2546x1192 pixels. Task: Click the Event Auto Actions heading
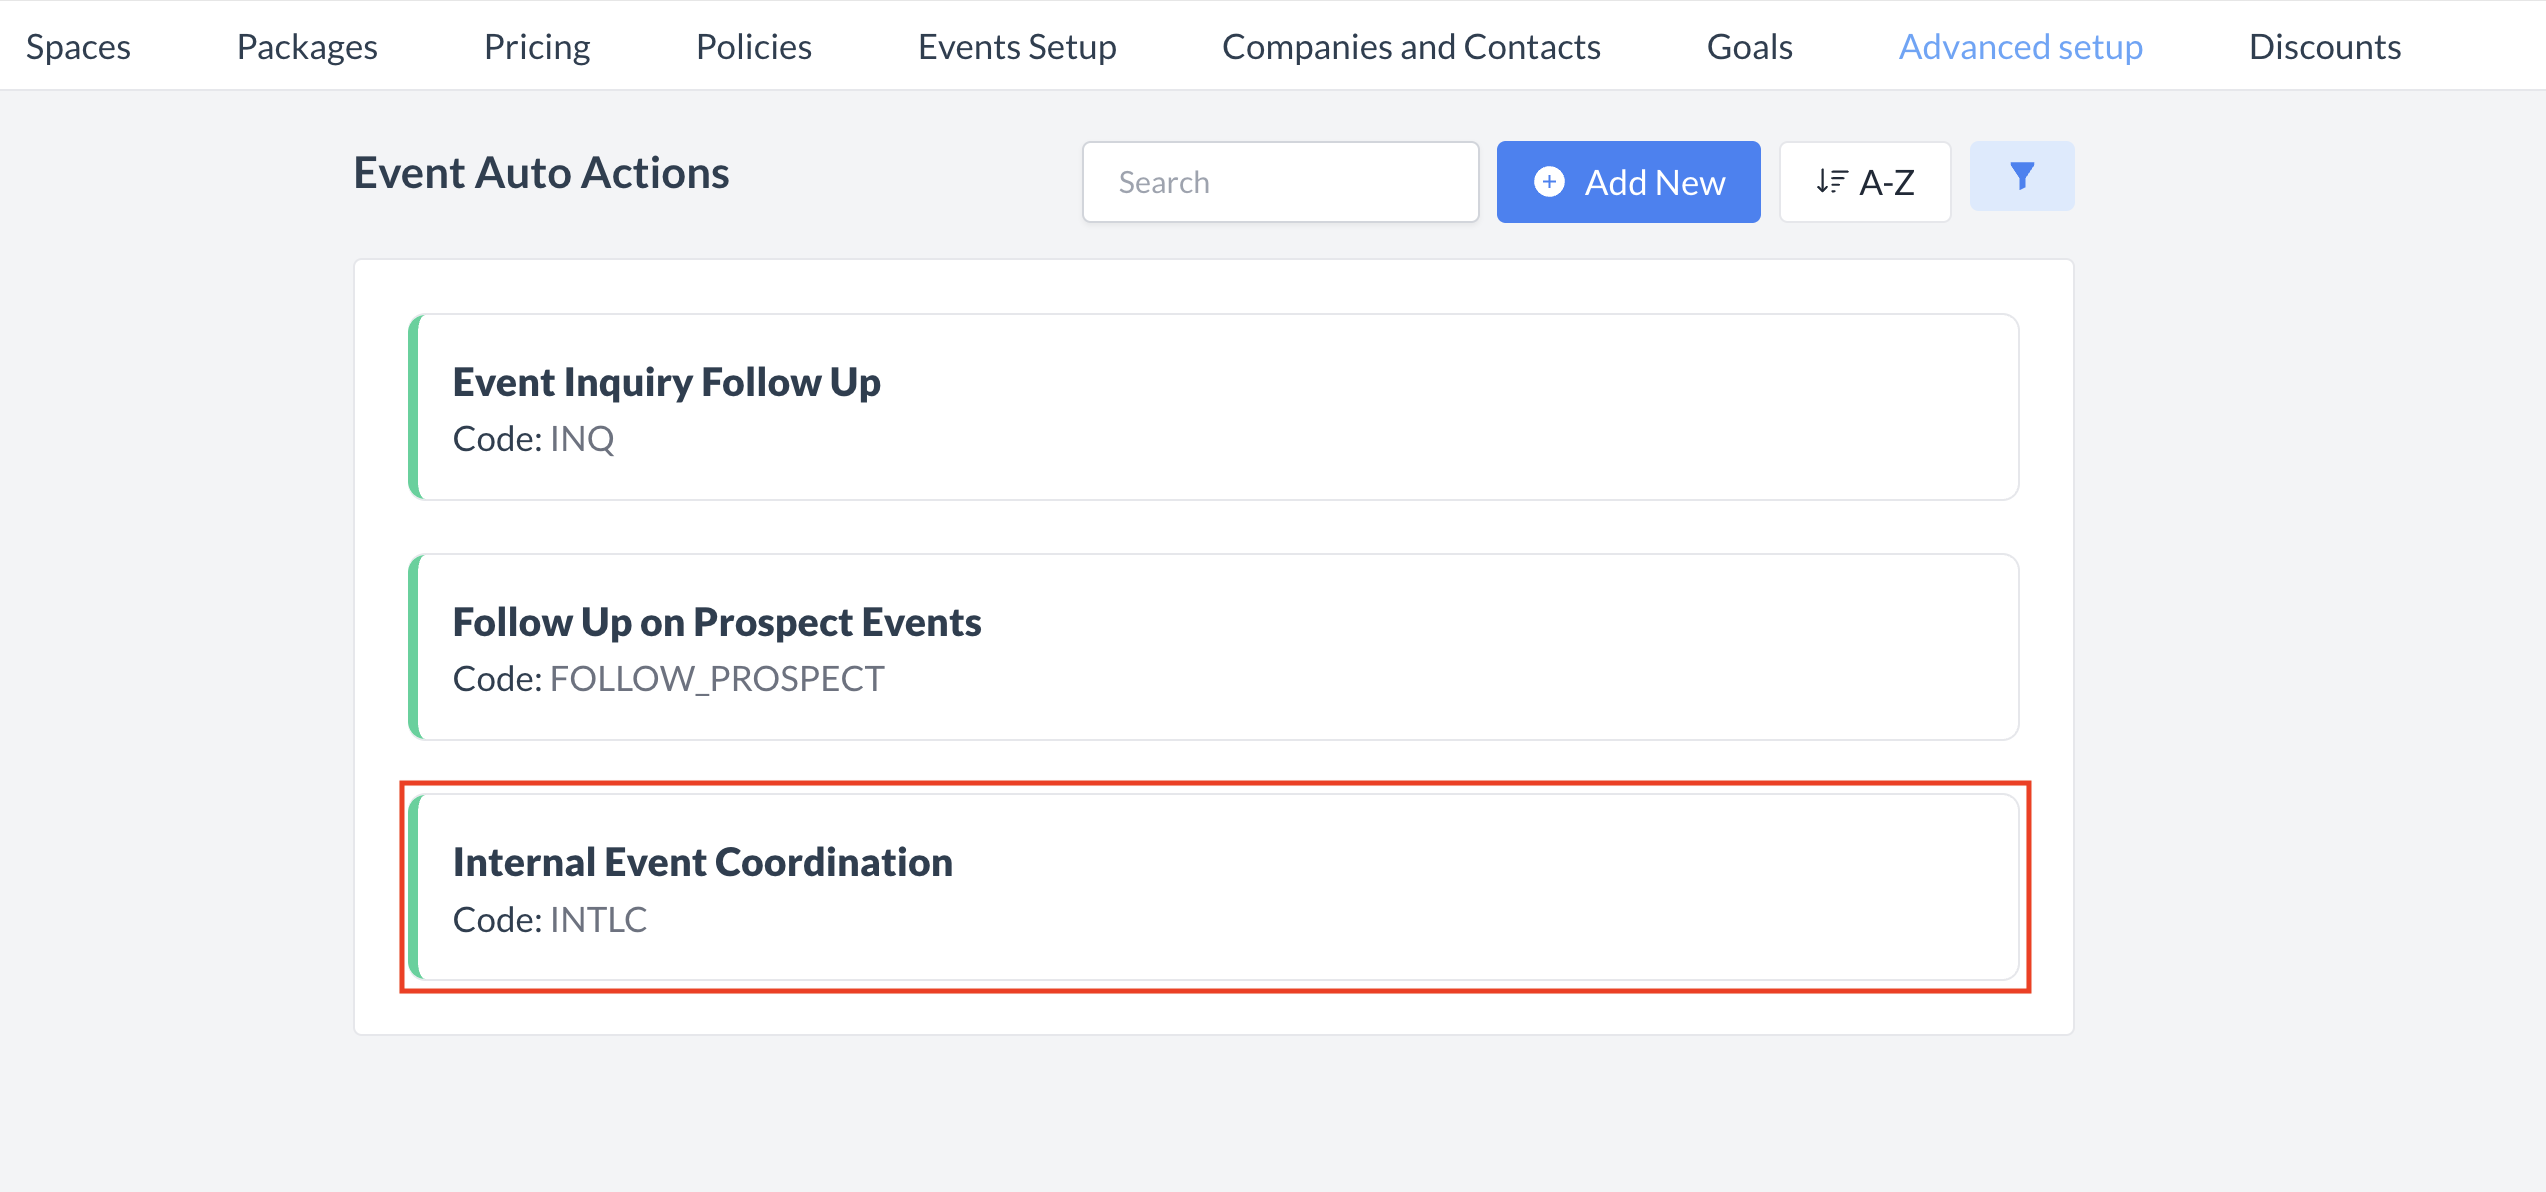540,172
